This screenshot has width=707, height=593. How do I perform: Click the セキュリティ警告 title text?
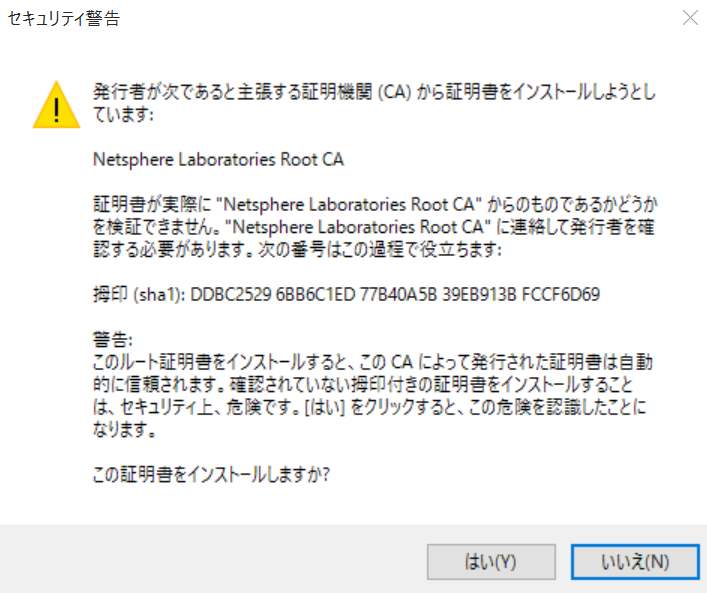[x=64, y=18]
